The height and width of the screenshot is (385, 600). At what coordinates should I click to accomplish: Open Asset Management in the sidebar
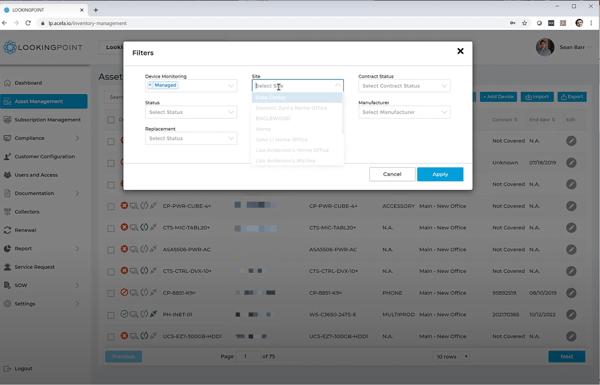point(44,101)
